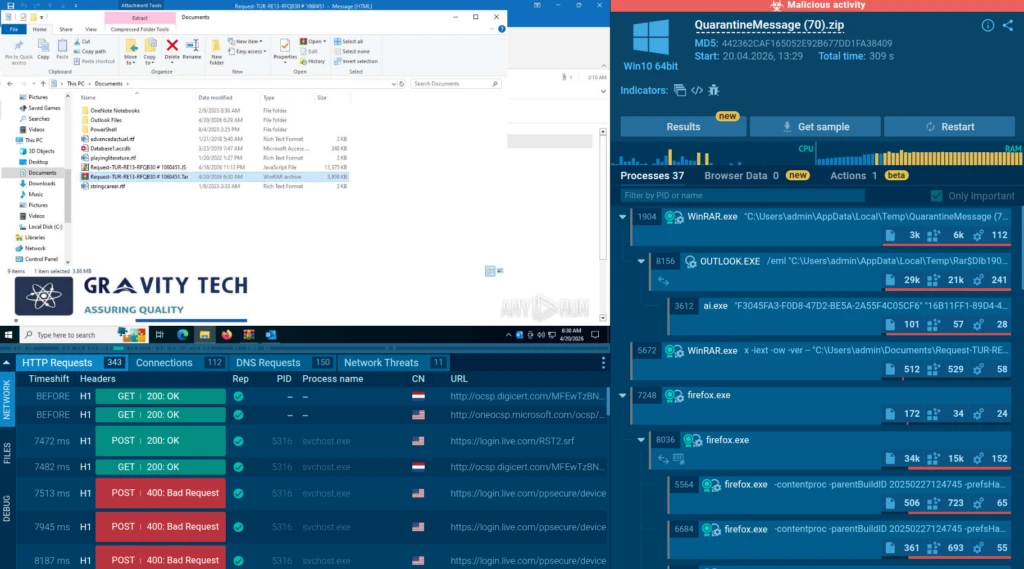The image size is (1024, 569).
Task: Click WinRAR icon on the VM taskbar
Action: [x=249, y=334]
